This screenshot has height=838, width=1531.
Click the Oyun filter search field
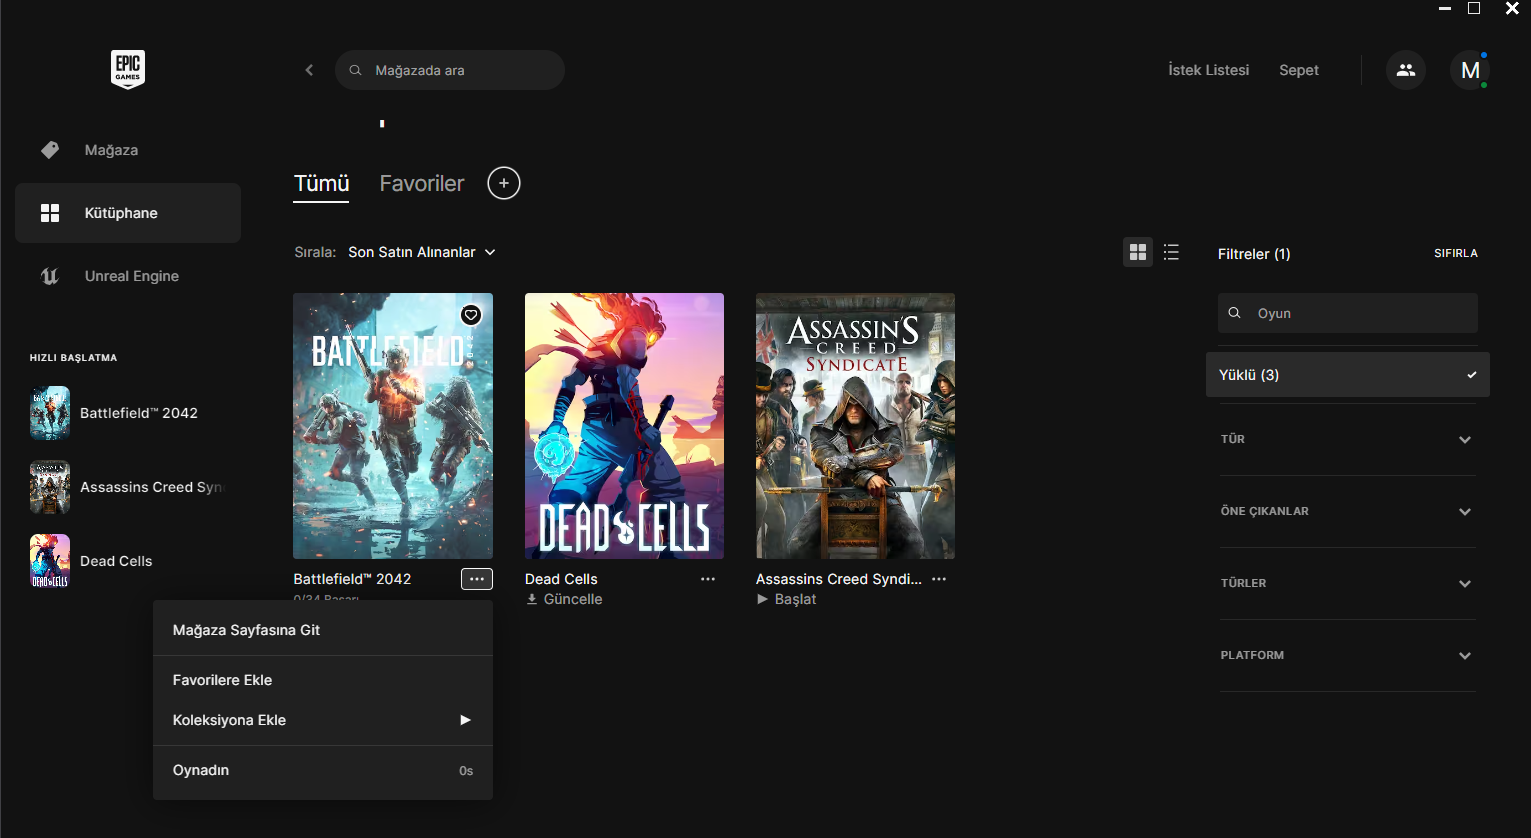click(x=1348, y=313)
